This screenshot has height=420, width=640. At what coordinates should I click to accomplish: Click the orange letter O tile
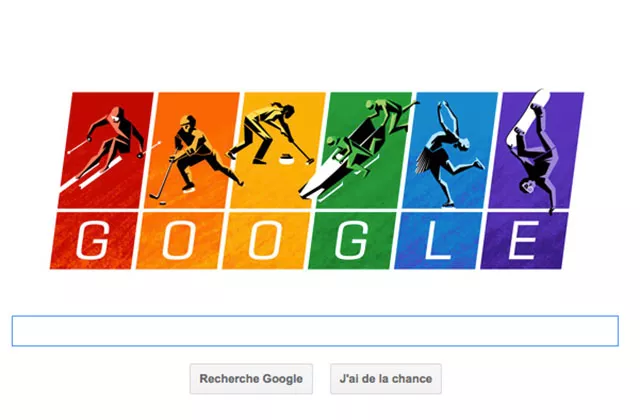click(x=180, y=240)
